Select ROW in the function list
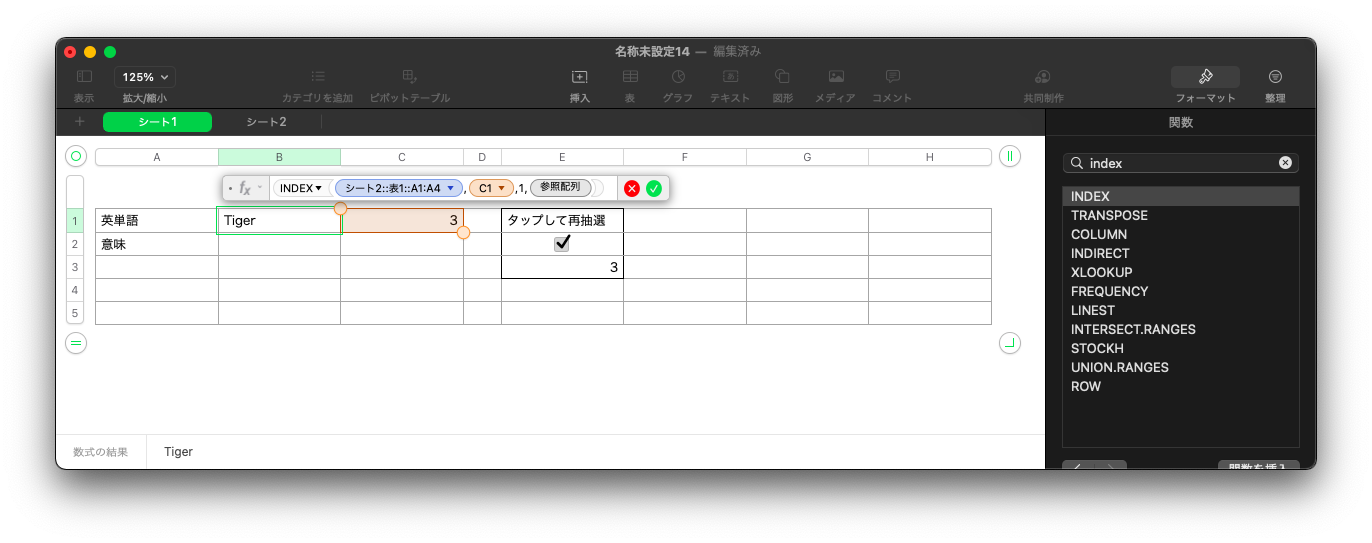 pyautogui.click(x=1180, y=386)
